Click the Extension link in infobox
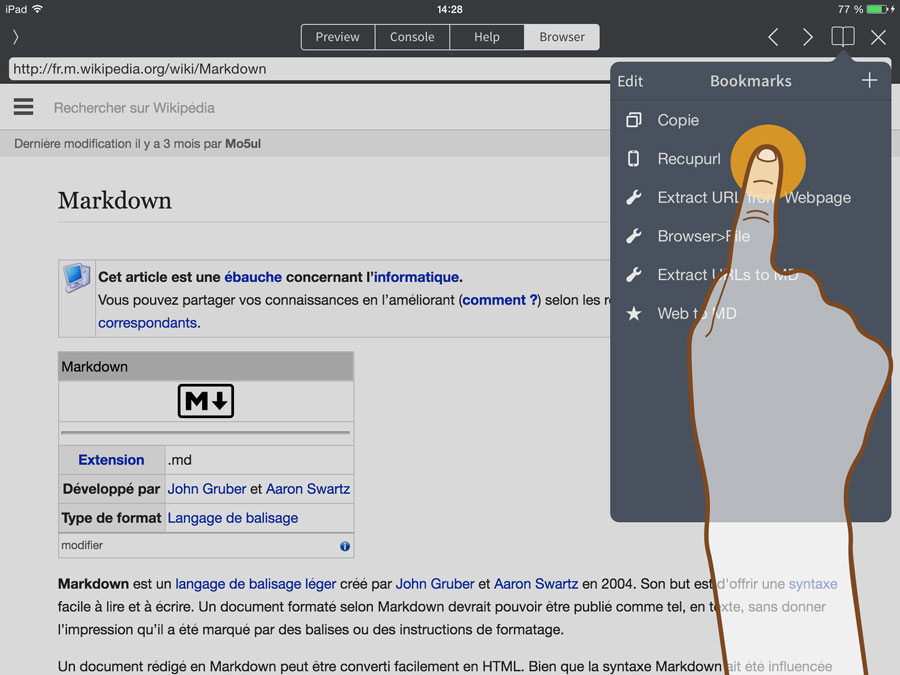Viewport: 900px width, 675px height. [111, 460]
